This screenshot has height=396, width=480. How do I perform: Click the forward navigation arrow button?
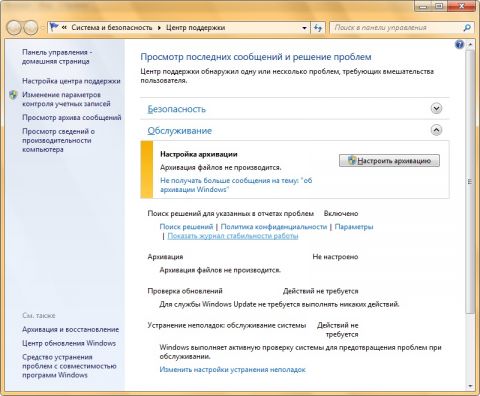[31, 28]
